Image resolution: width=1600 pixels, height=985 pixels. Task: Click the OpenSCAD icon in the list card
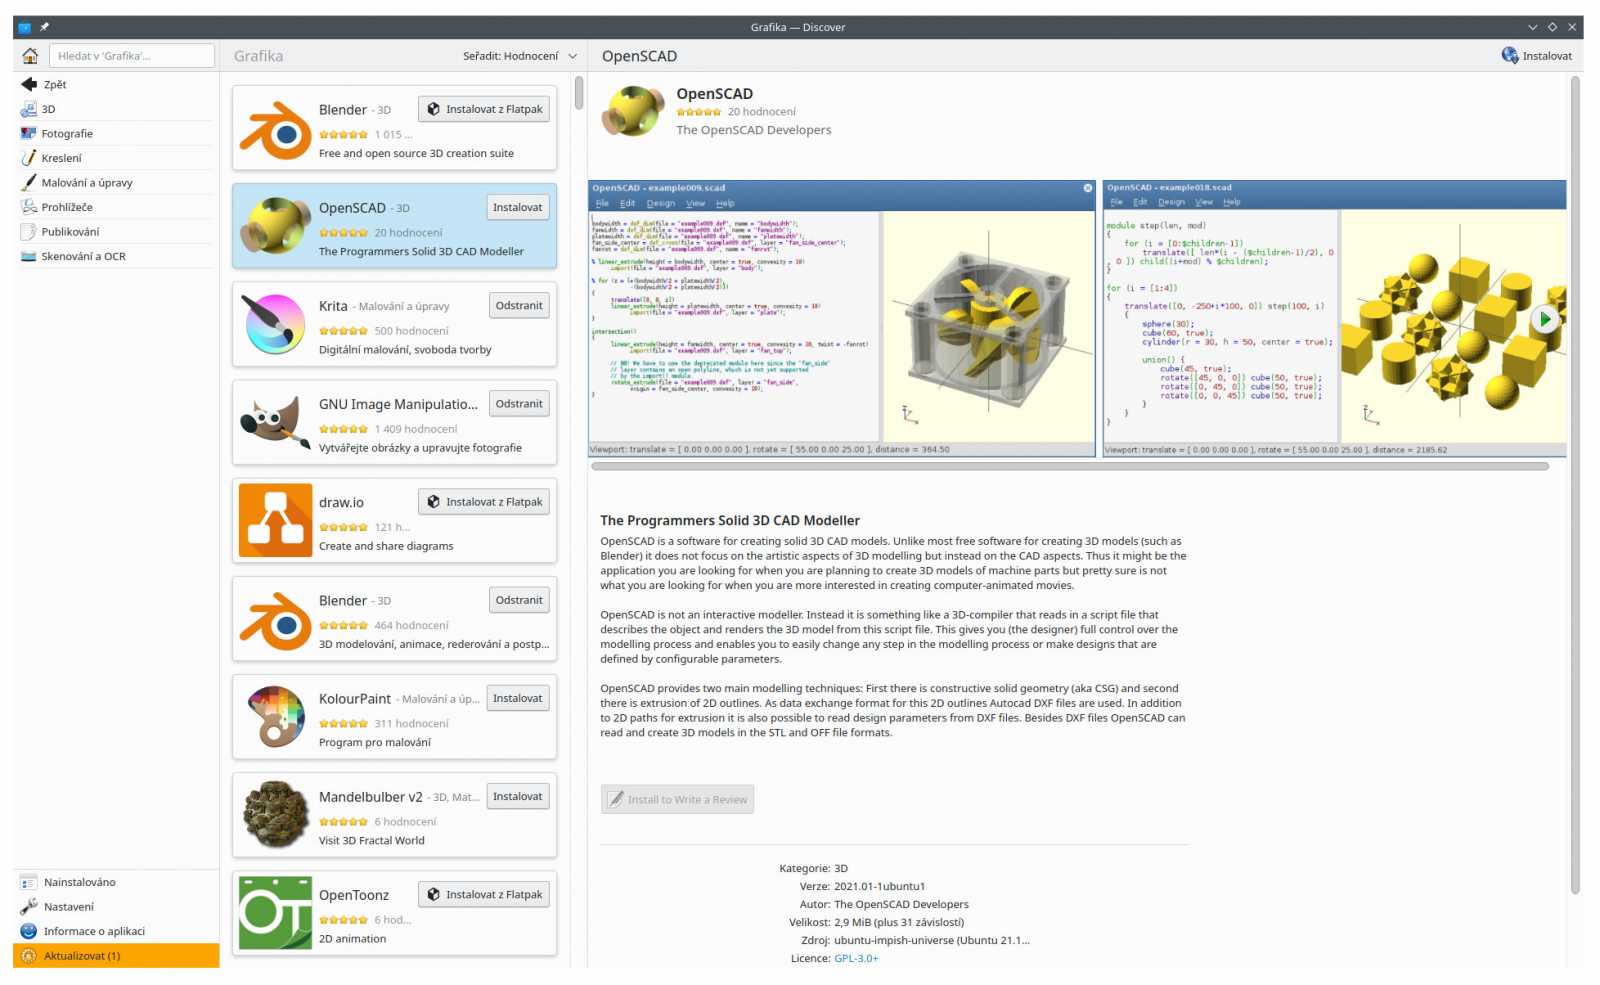pyautogui.click(x=275, y=226)
